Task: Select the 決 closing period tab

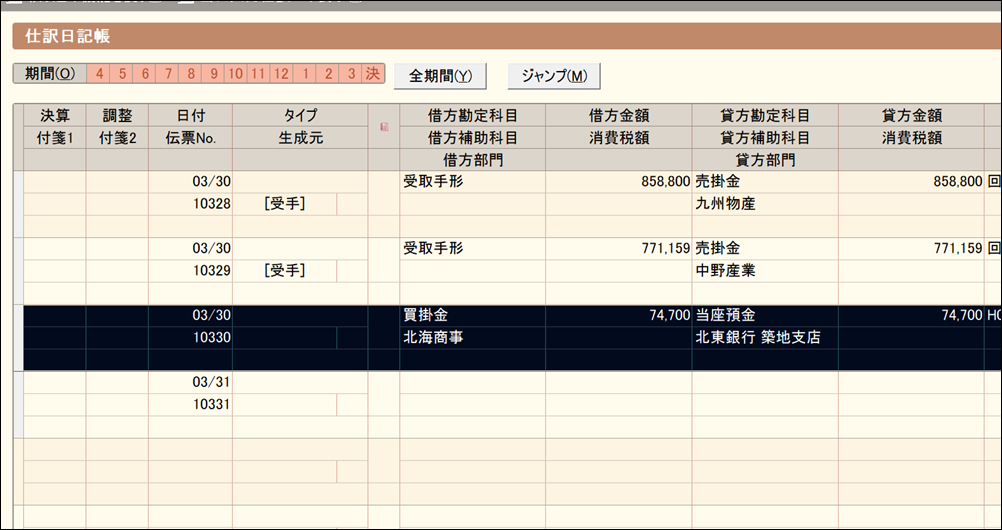Action: click(x=373, y=74)
